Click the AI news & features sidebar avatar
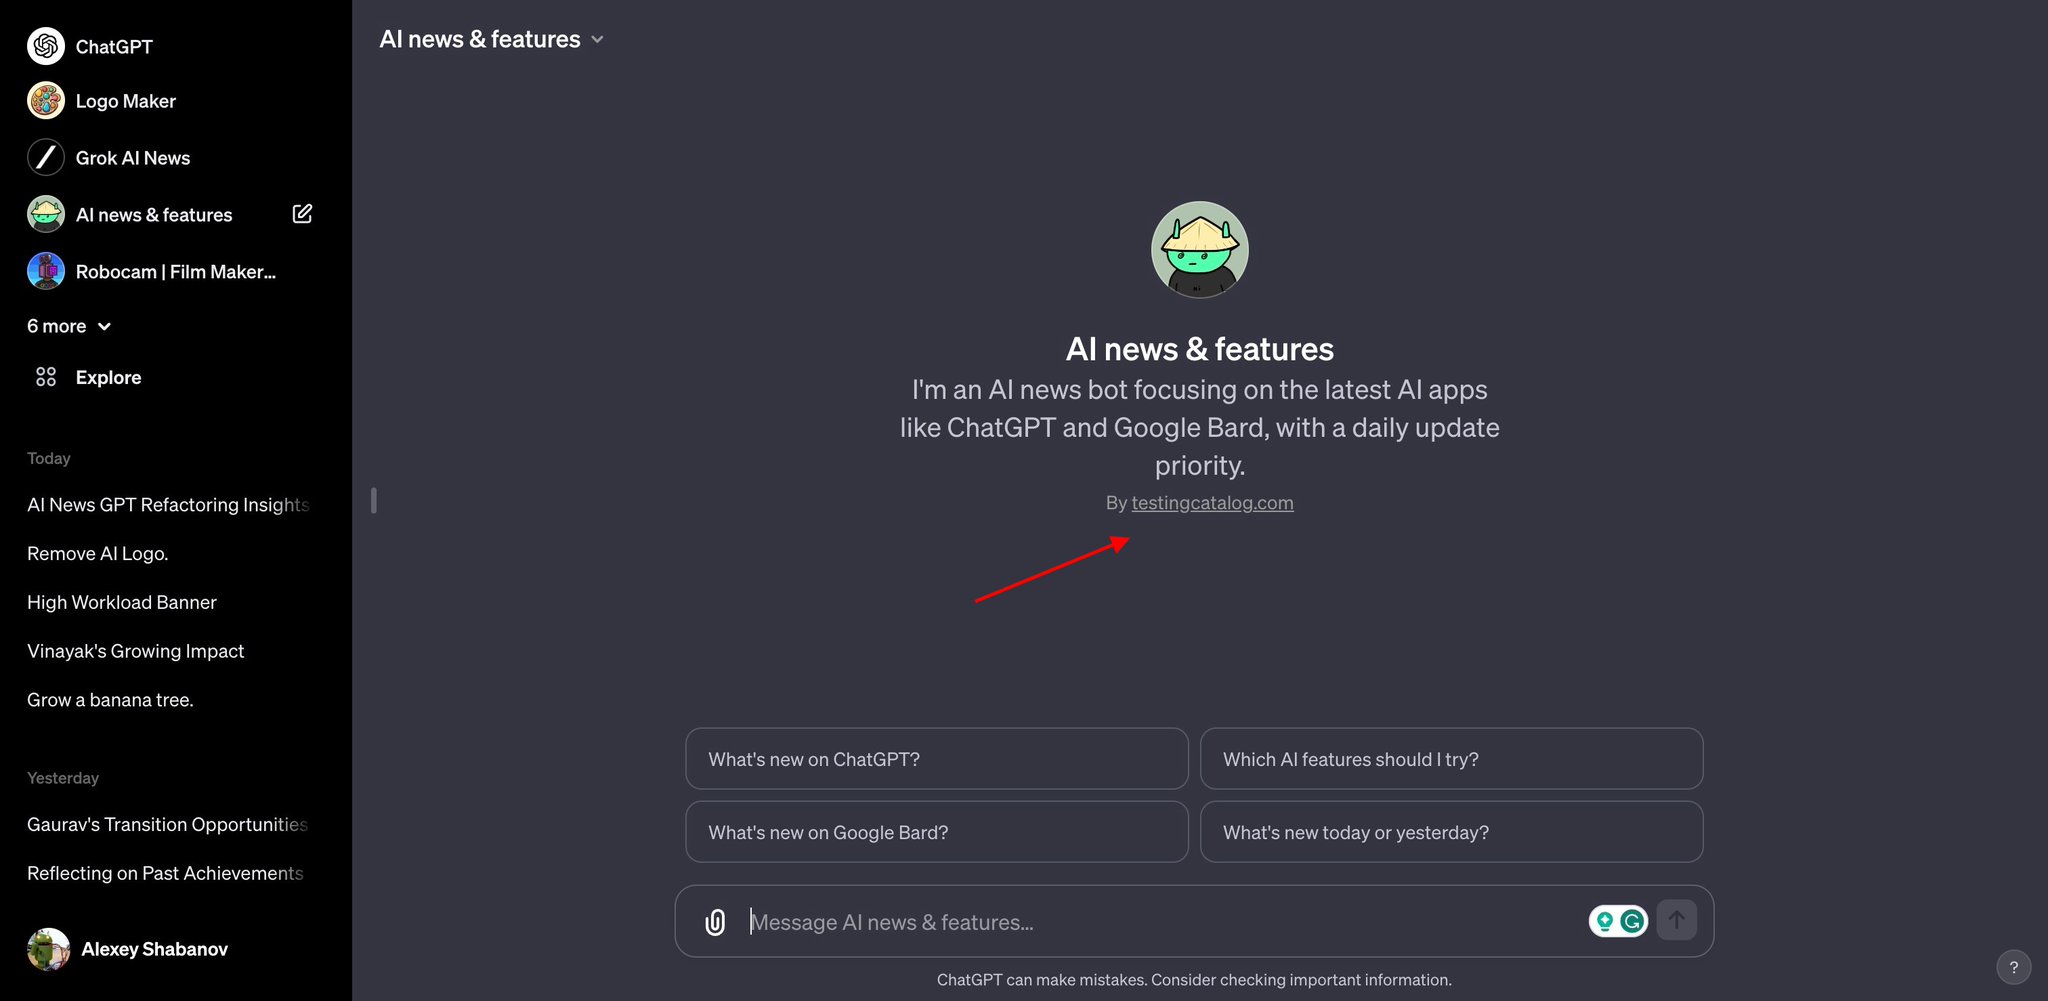Image resolution: width=2048 pixels, height=1001 pixels. (x=46, y=214)
